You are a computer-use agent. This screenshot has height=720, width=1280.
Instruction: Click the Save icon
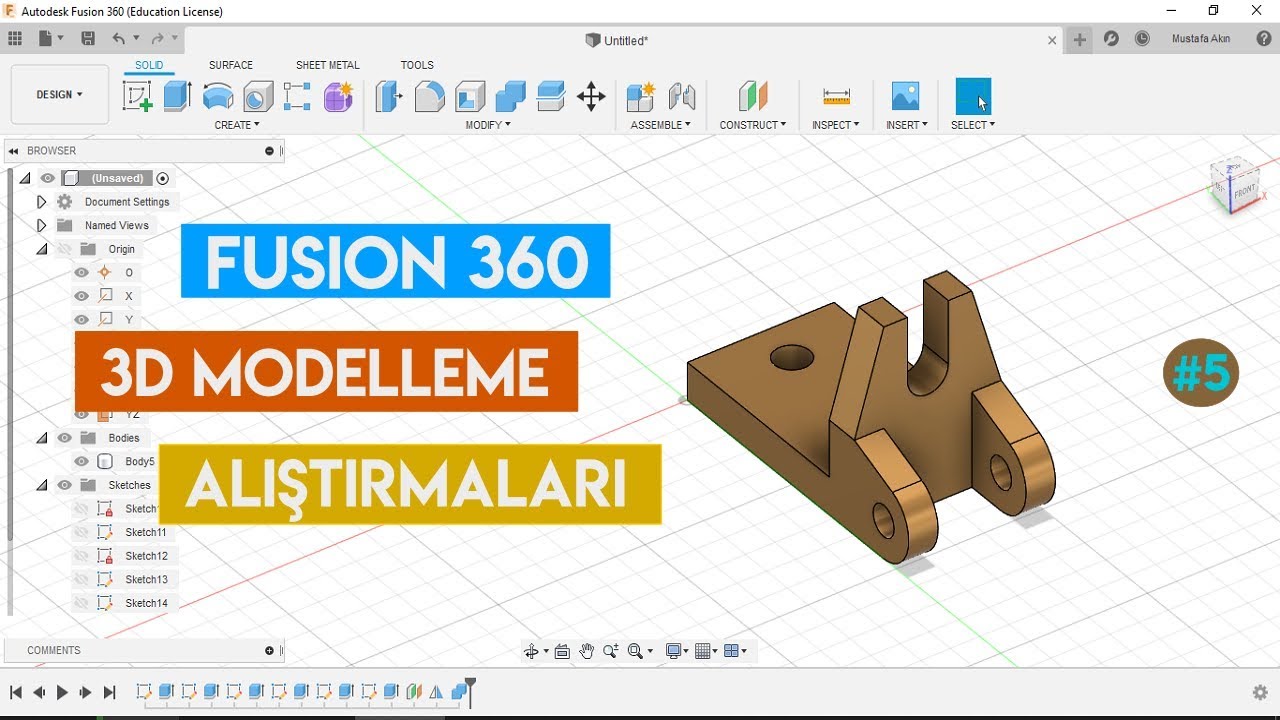pos(88,39)
